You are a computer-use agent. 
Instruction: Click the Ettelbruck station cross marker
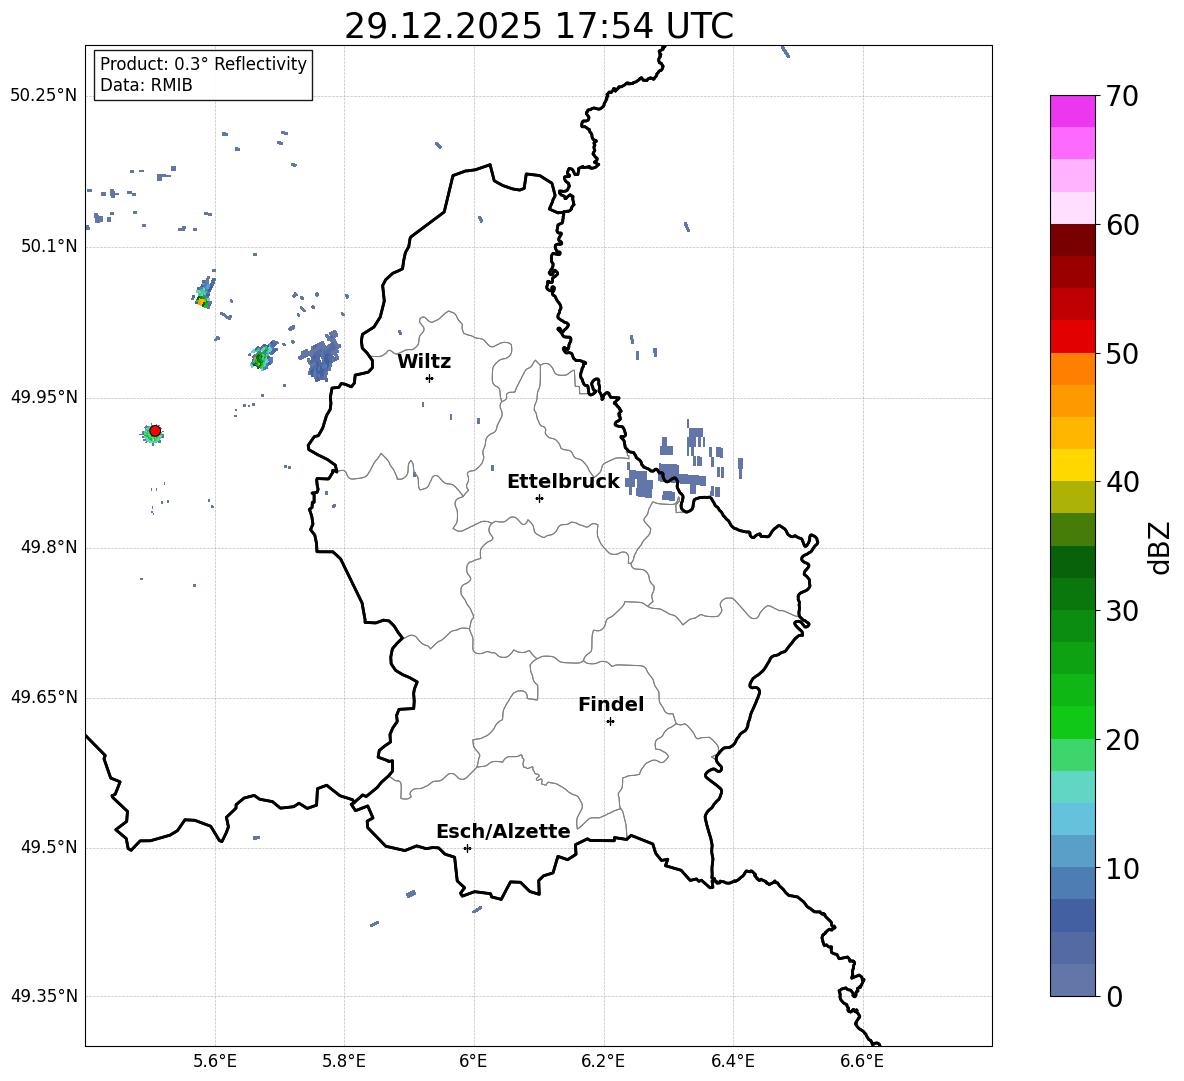click(x=539, y=498)
